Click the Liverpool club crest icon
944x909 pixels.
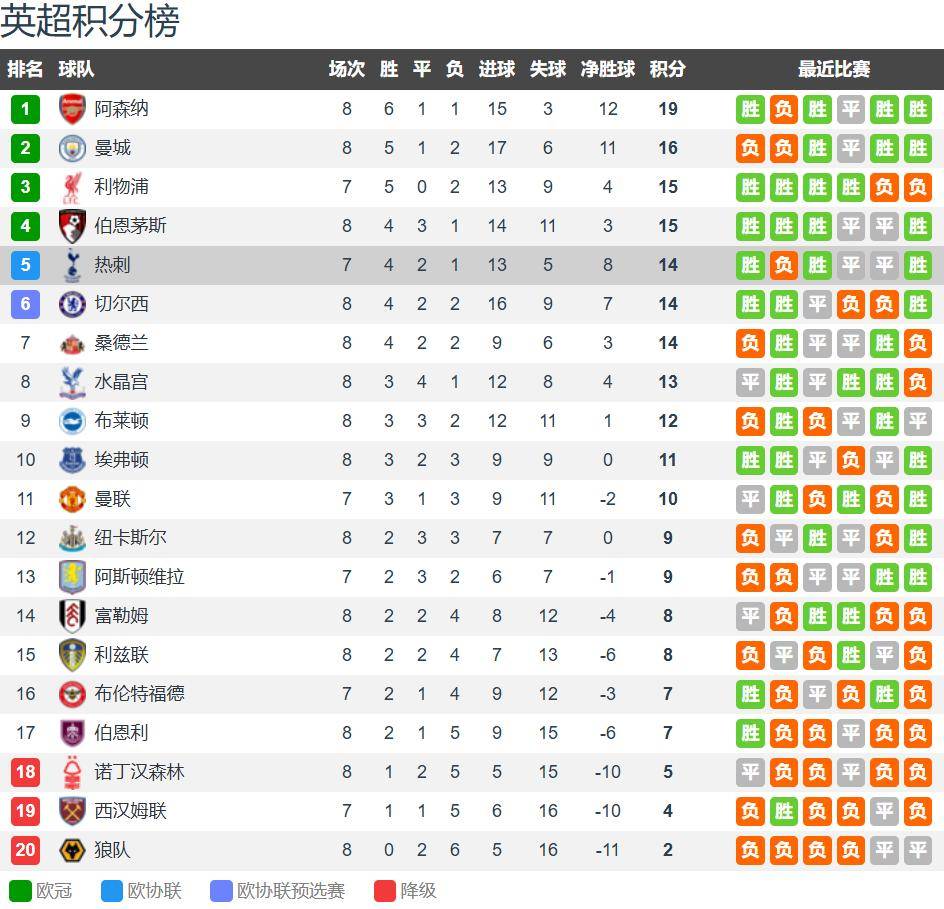[x=72, y=187]
